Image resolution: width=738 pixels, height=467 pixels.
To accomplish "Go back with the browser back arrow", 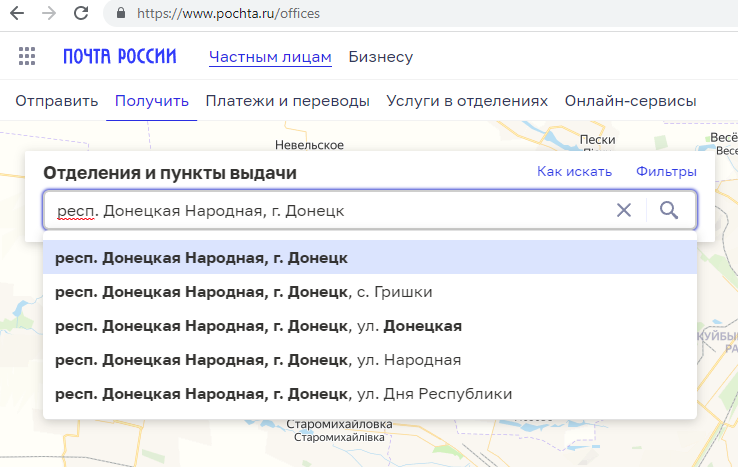I will [x=17, y=13].
